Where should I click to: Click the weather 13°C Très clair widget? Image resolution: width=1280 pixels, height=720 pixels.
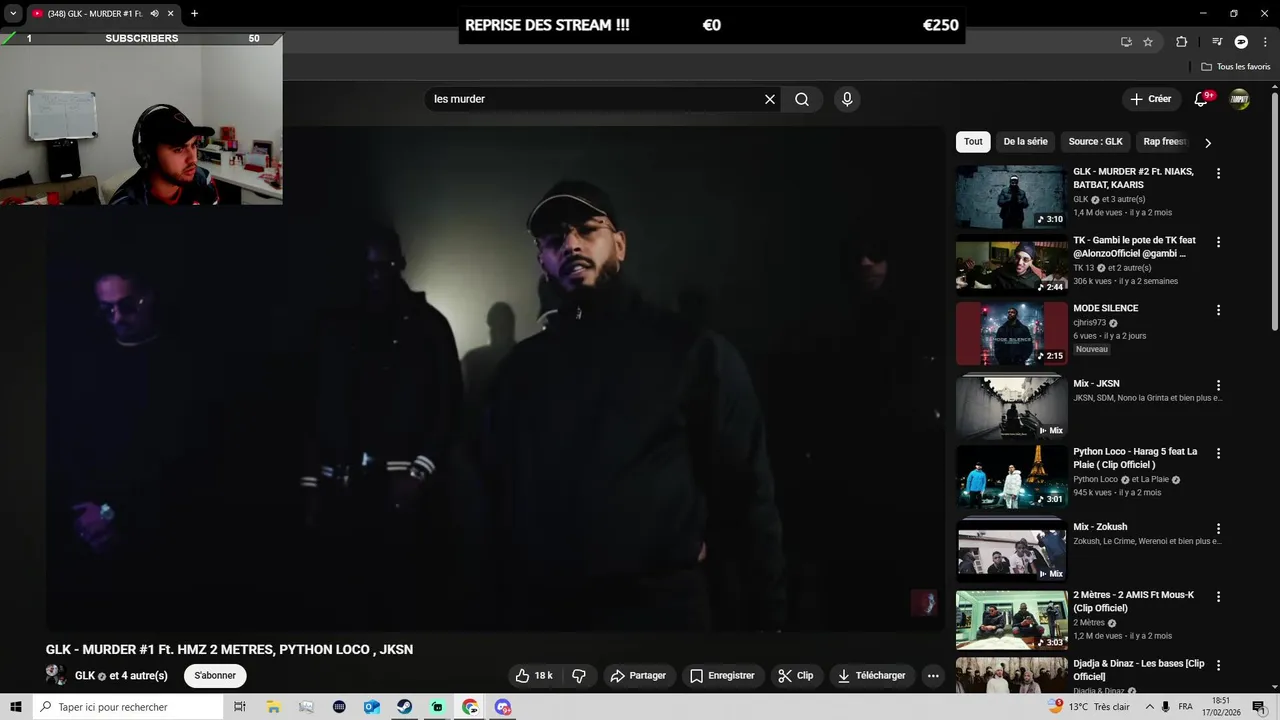1088,707
